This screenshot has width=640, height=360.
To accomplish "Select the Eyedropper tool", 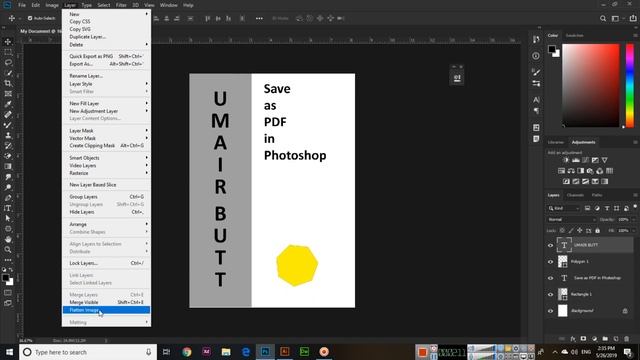I will (x=8, y=104).
